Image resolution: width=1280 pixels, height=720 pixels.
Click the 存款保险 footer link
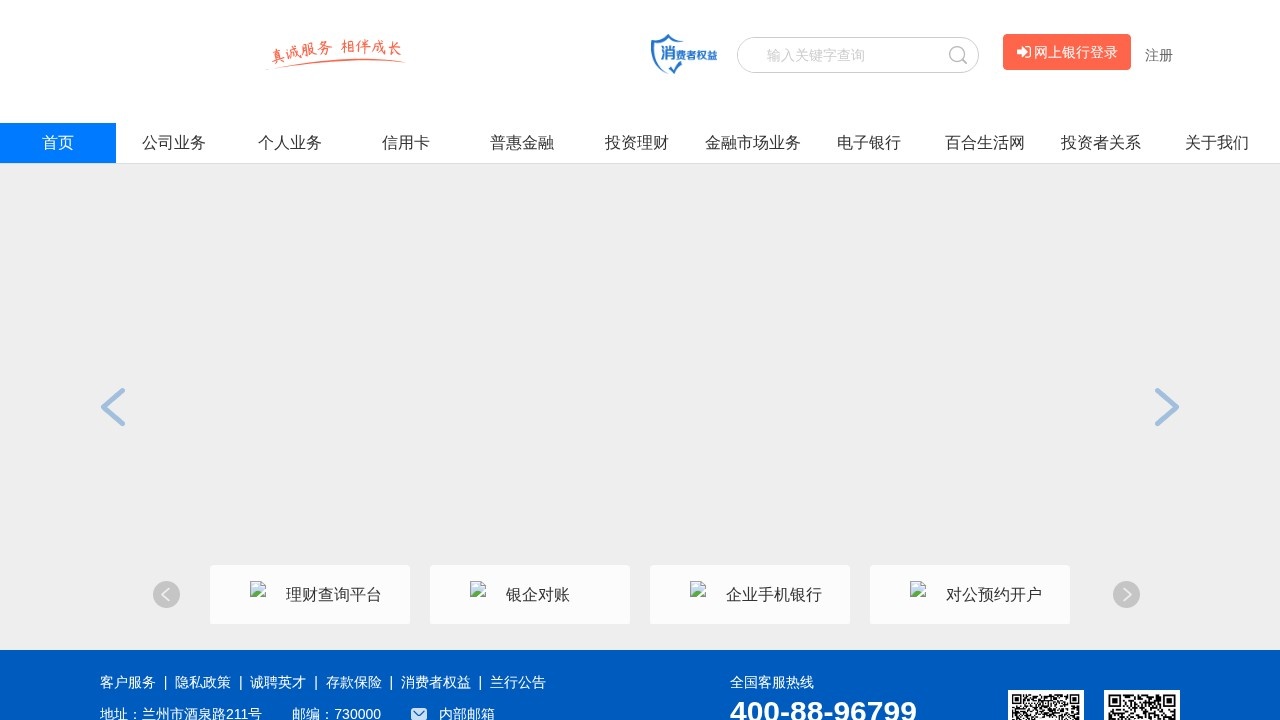pos(354,682)
